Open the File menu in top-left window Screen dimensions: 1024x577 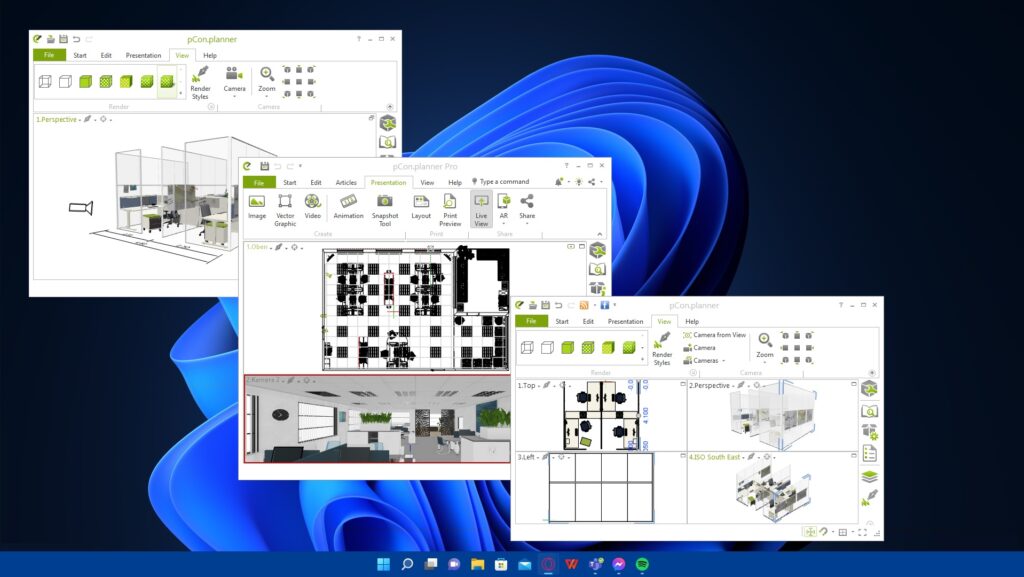(49, 55)
